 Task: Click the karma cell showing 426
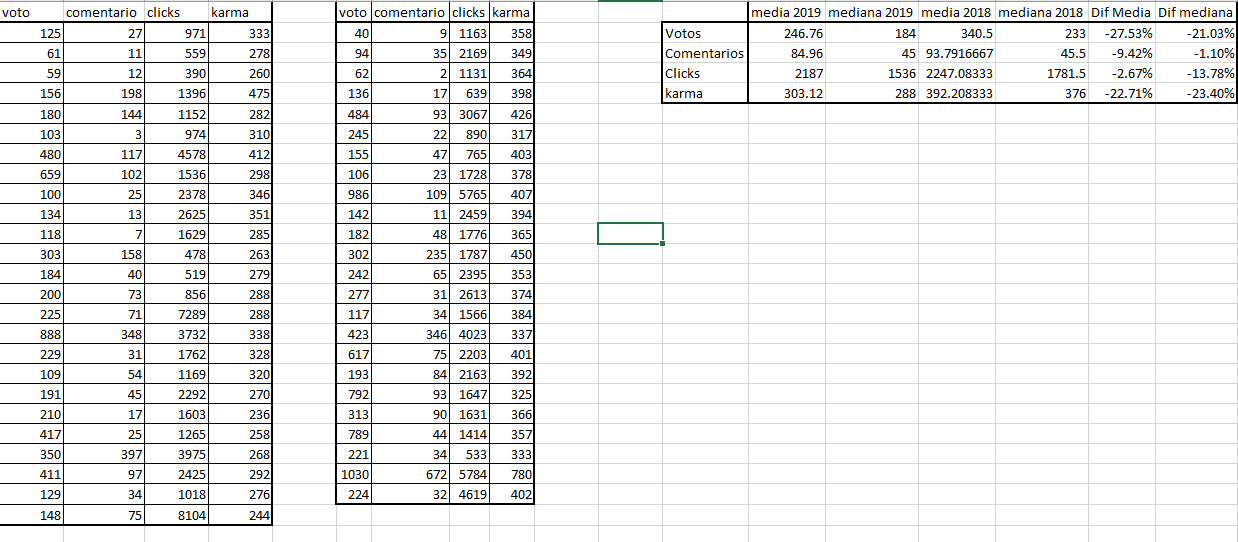512,114
